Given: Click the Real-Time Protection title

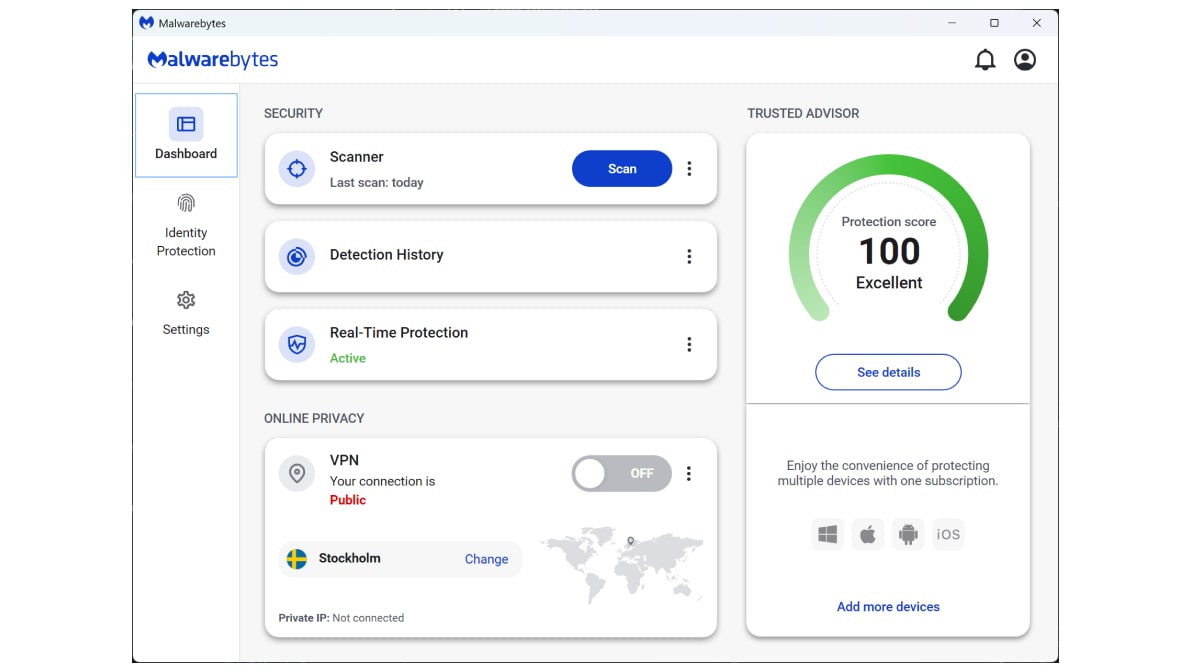Looking at the screenshot, I should 399,333.
